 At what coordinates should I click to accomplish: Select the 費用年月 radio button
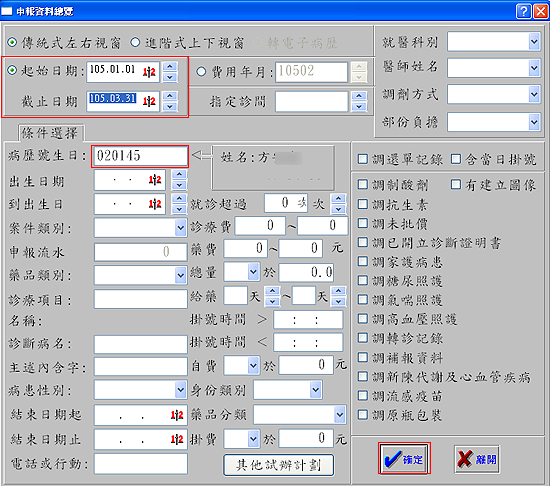pyautogui.click(x=201, y=72)
